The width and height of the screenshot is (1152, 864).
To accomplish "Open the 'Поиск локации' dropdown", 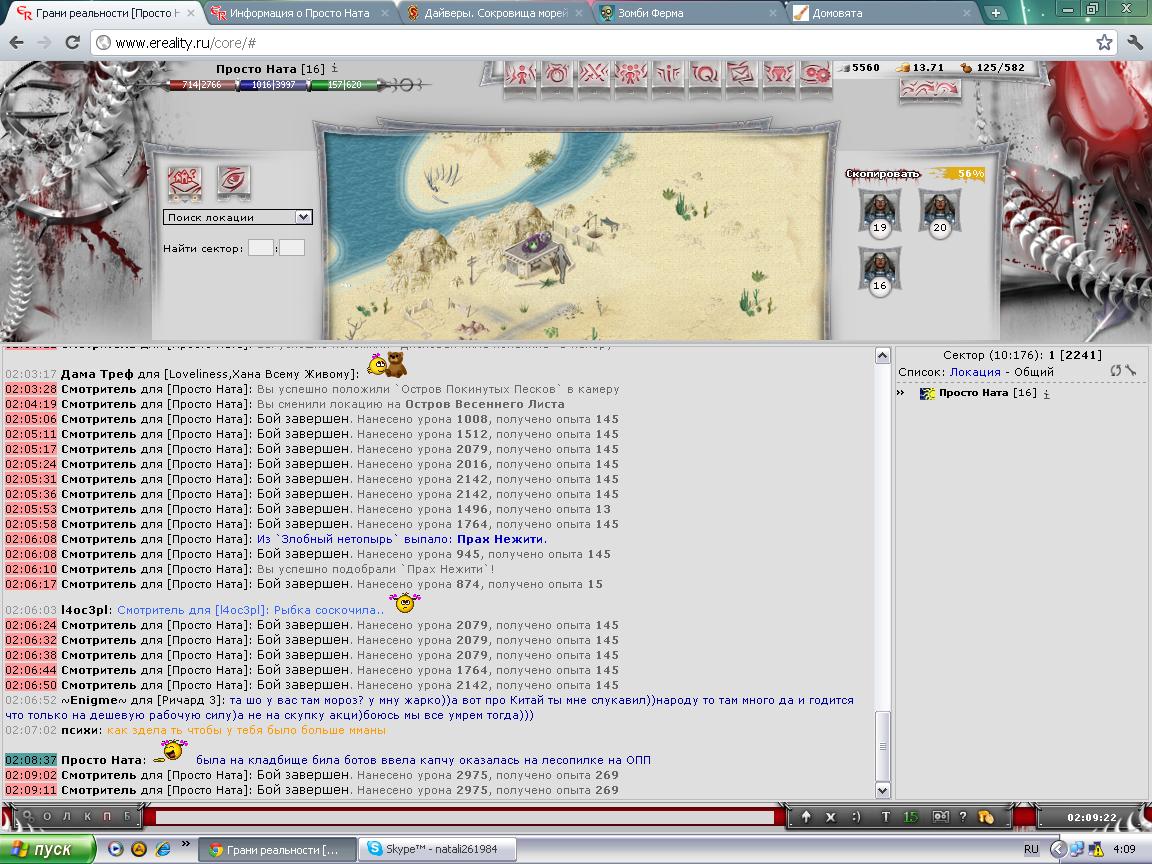I will [x=238, y=217].
